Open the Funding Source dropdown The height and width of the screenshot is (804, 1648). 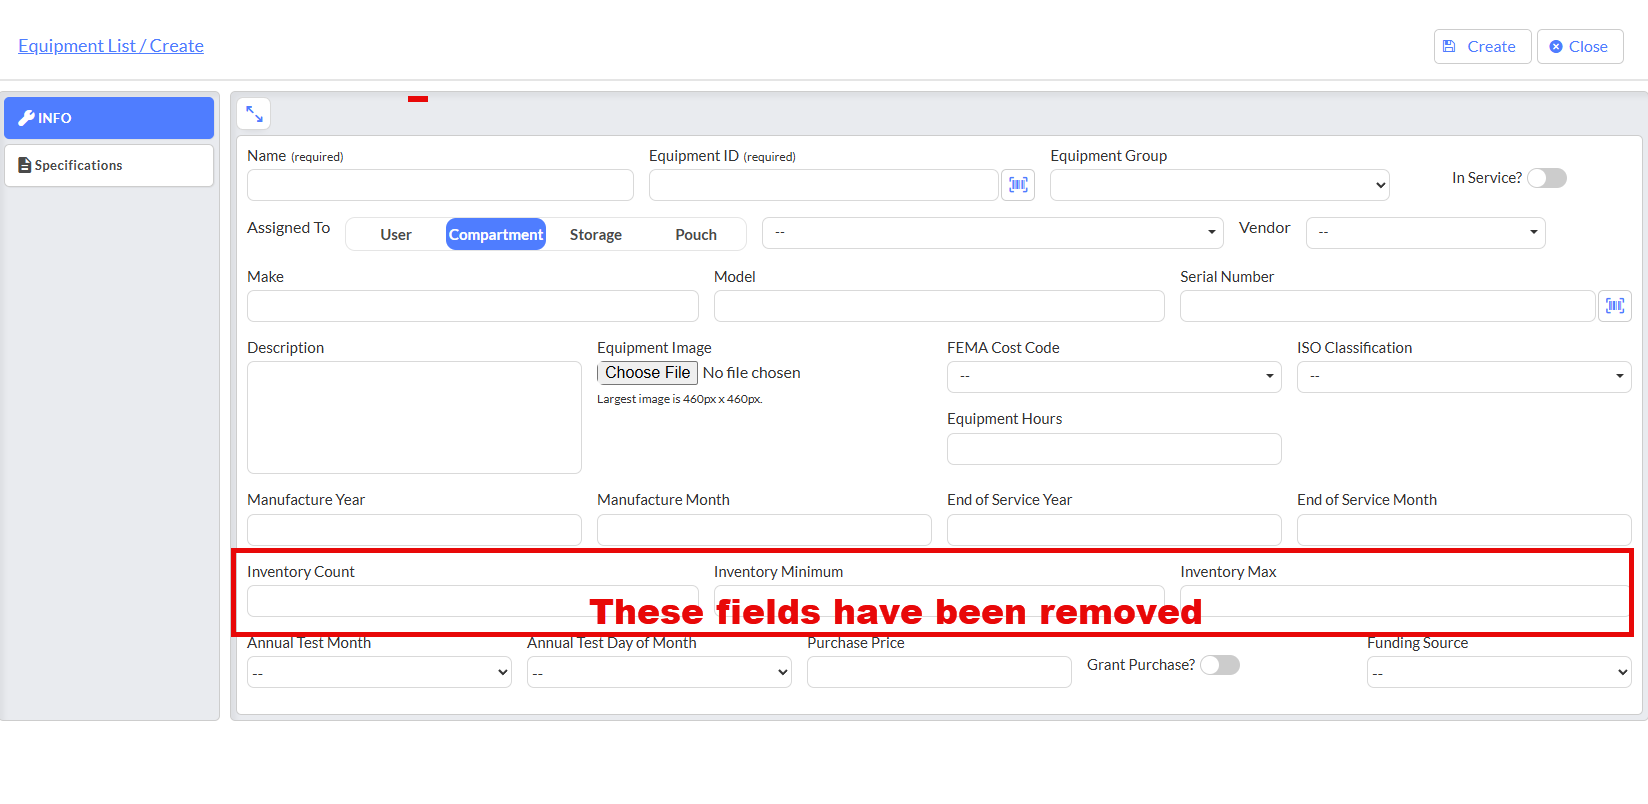pyautogui.click(x=1499, y=672)
